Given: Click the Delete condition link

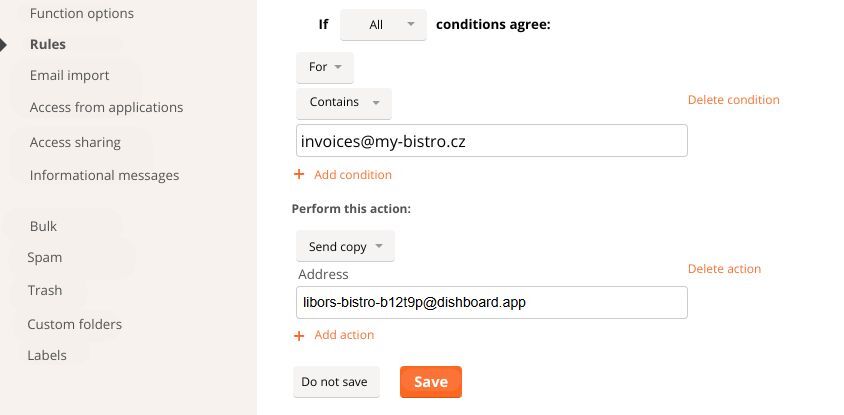Looking at the screenshot, I should click(x=733, y=100).
